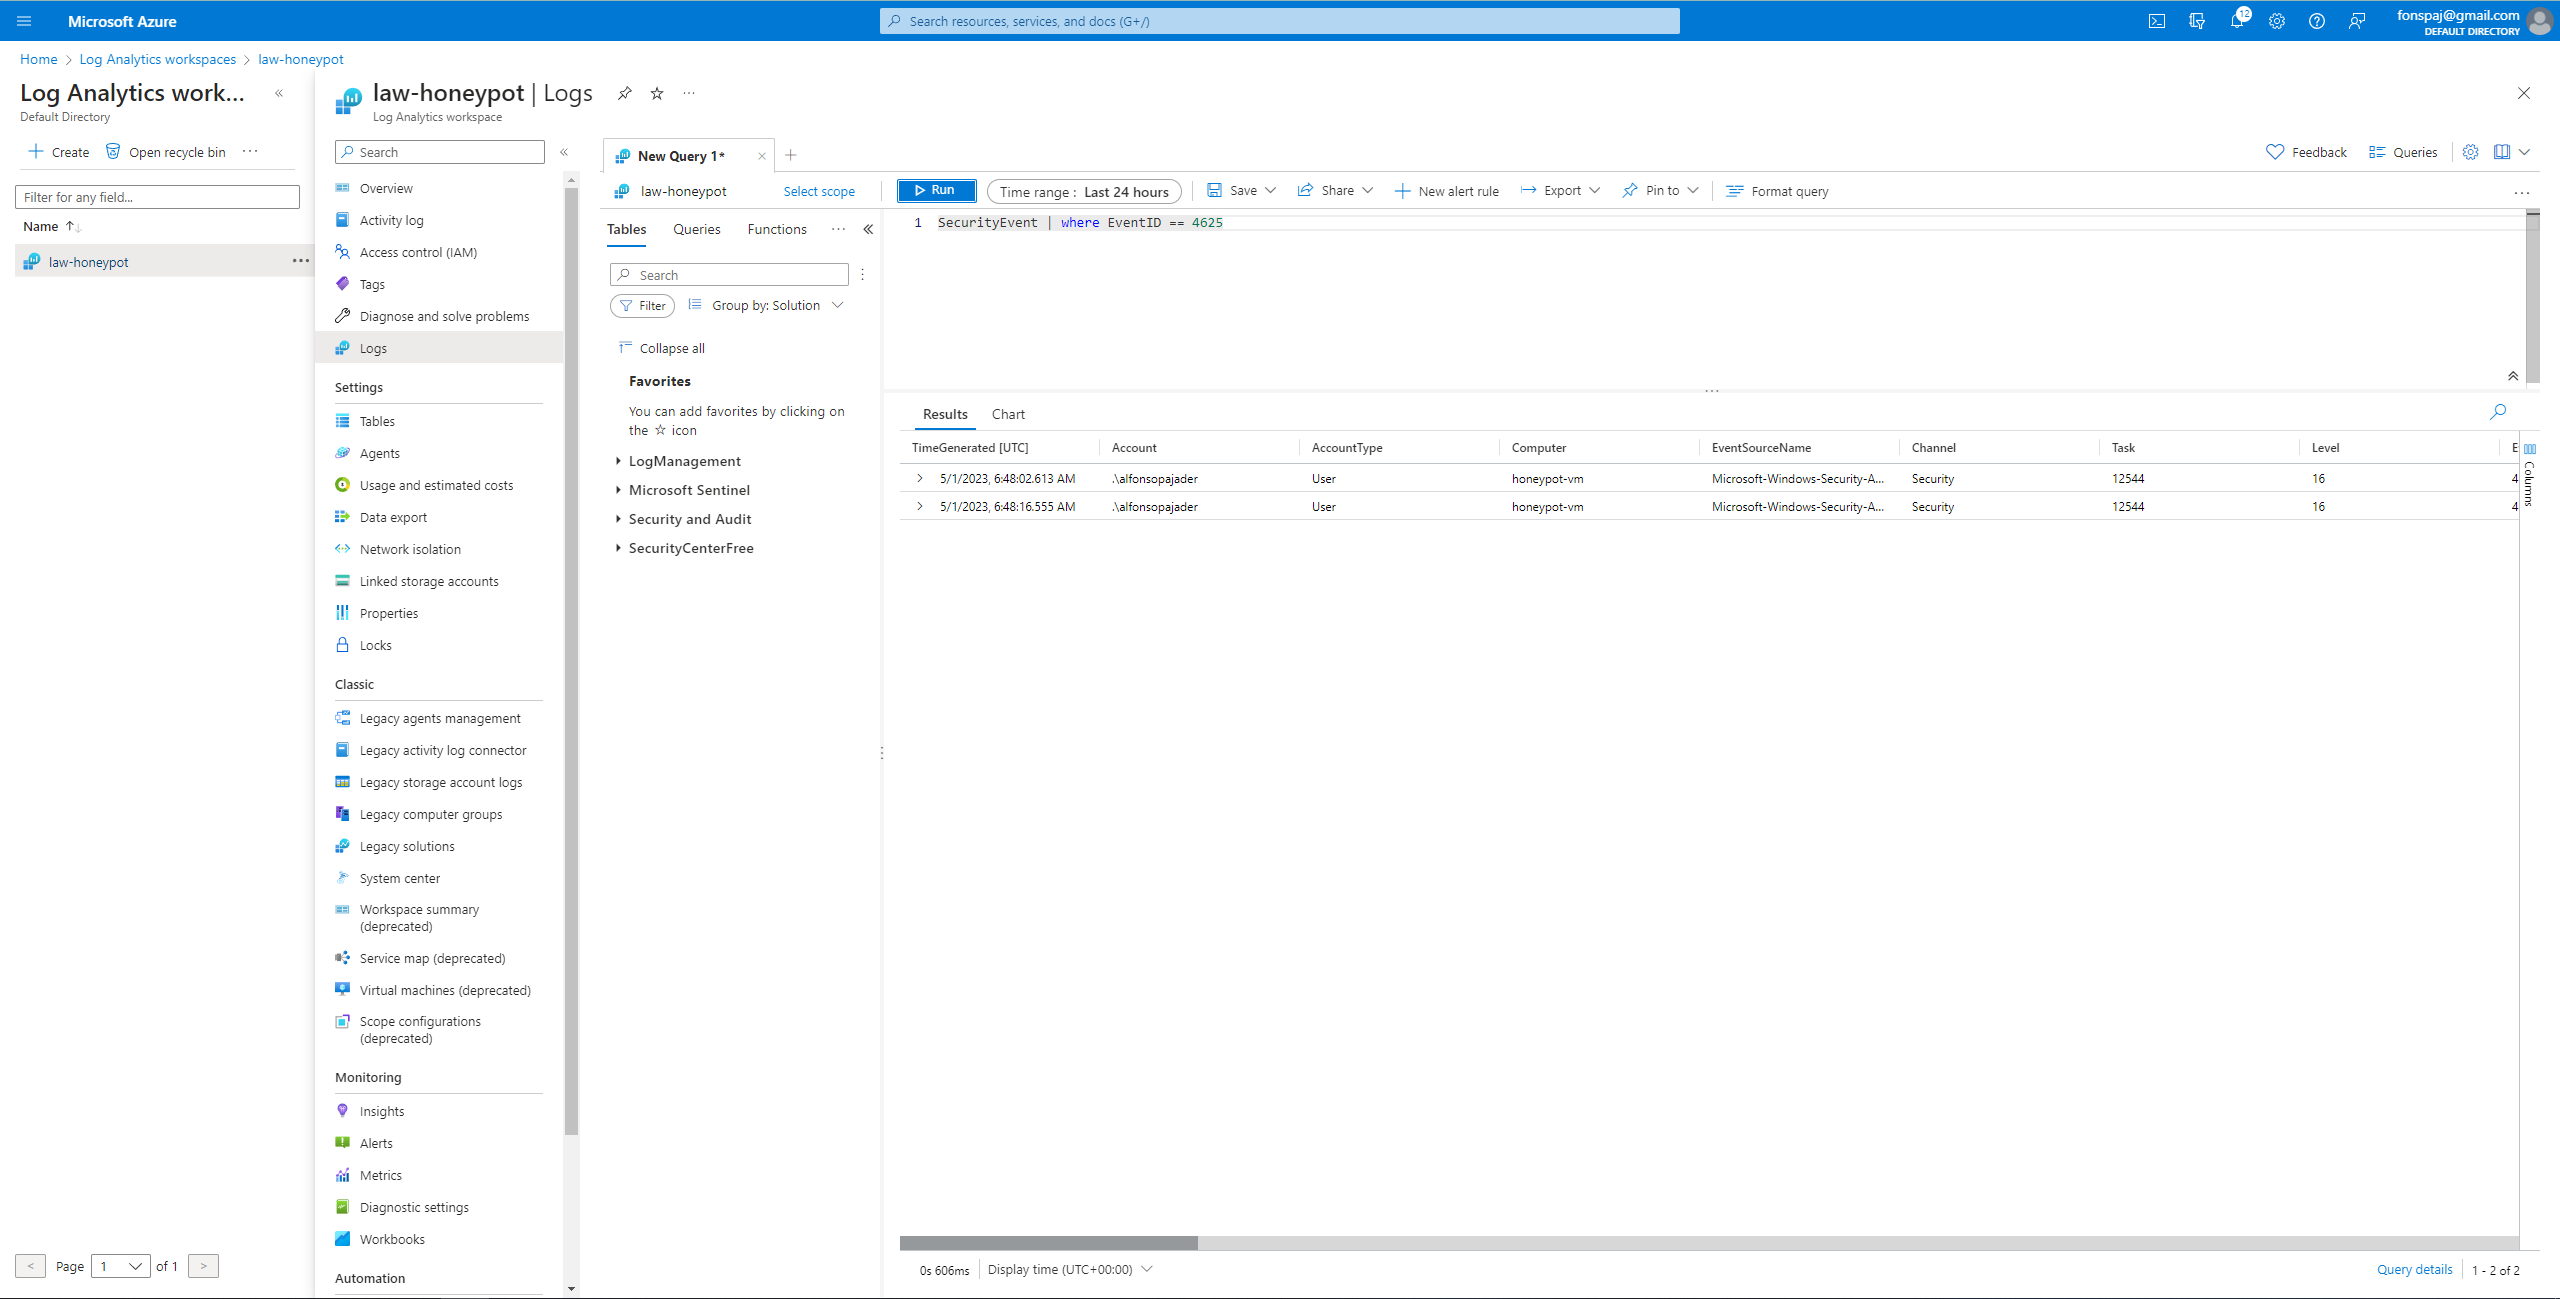Viewport: 2560px width, 1299px height.
Task: Click Collapse all in tables list
Action: [x=662, y=348]
